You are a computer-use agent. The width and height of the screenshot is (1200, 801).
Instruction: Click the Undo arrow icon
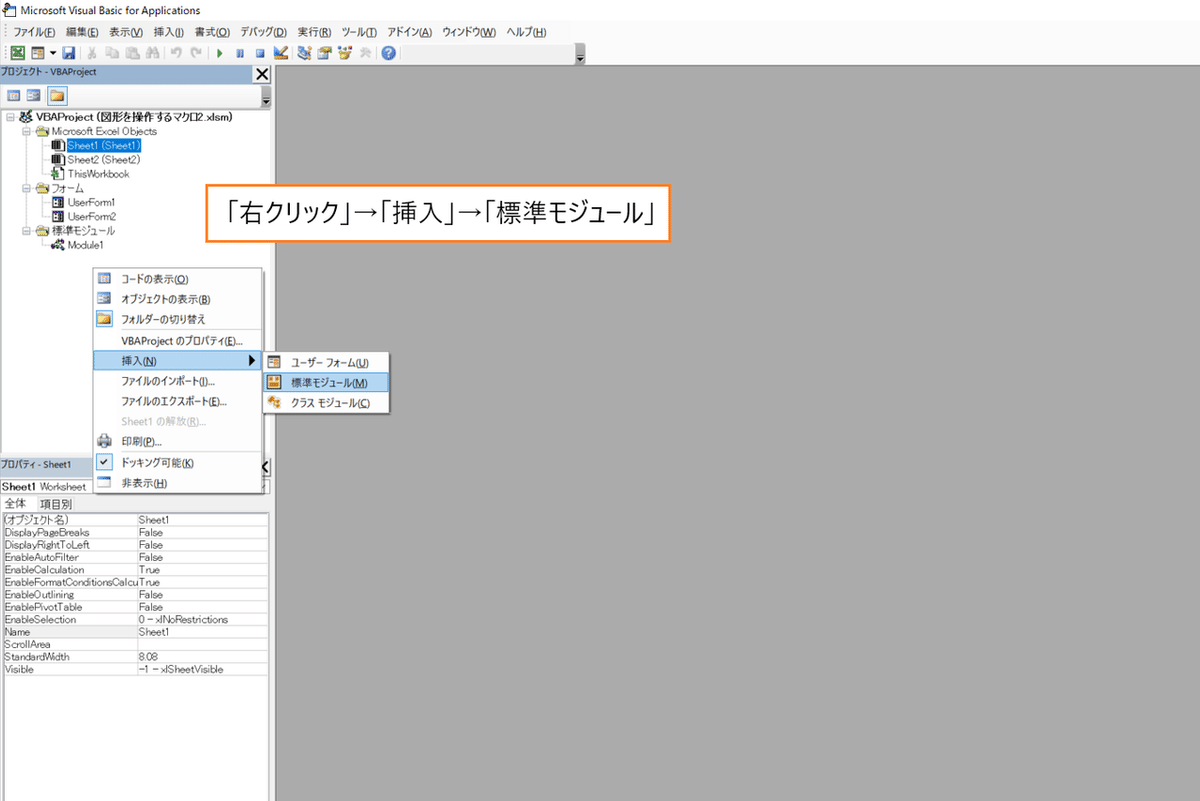175,52
